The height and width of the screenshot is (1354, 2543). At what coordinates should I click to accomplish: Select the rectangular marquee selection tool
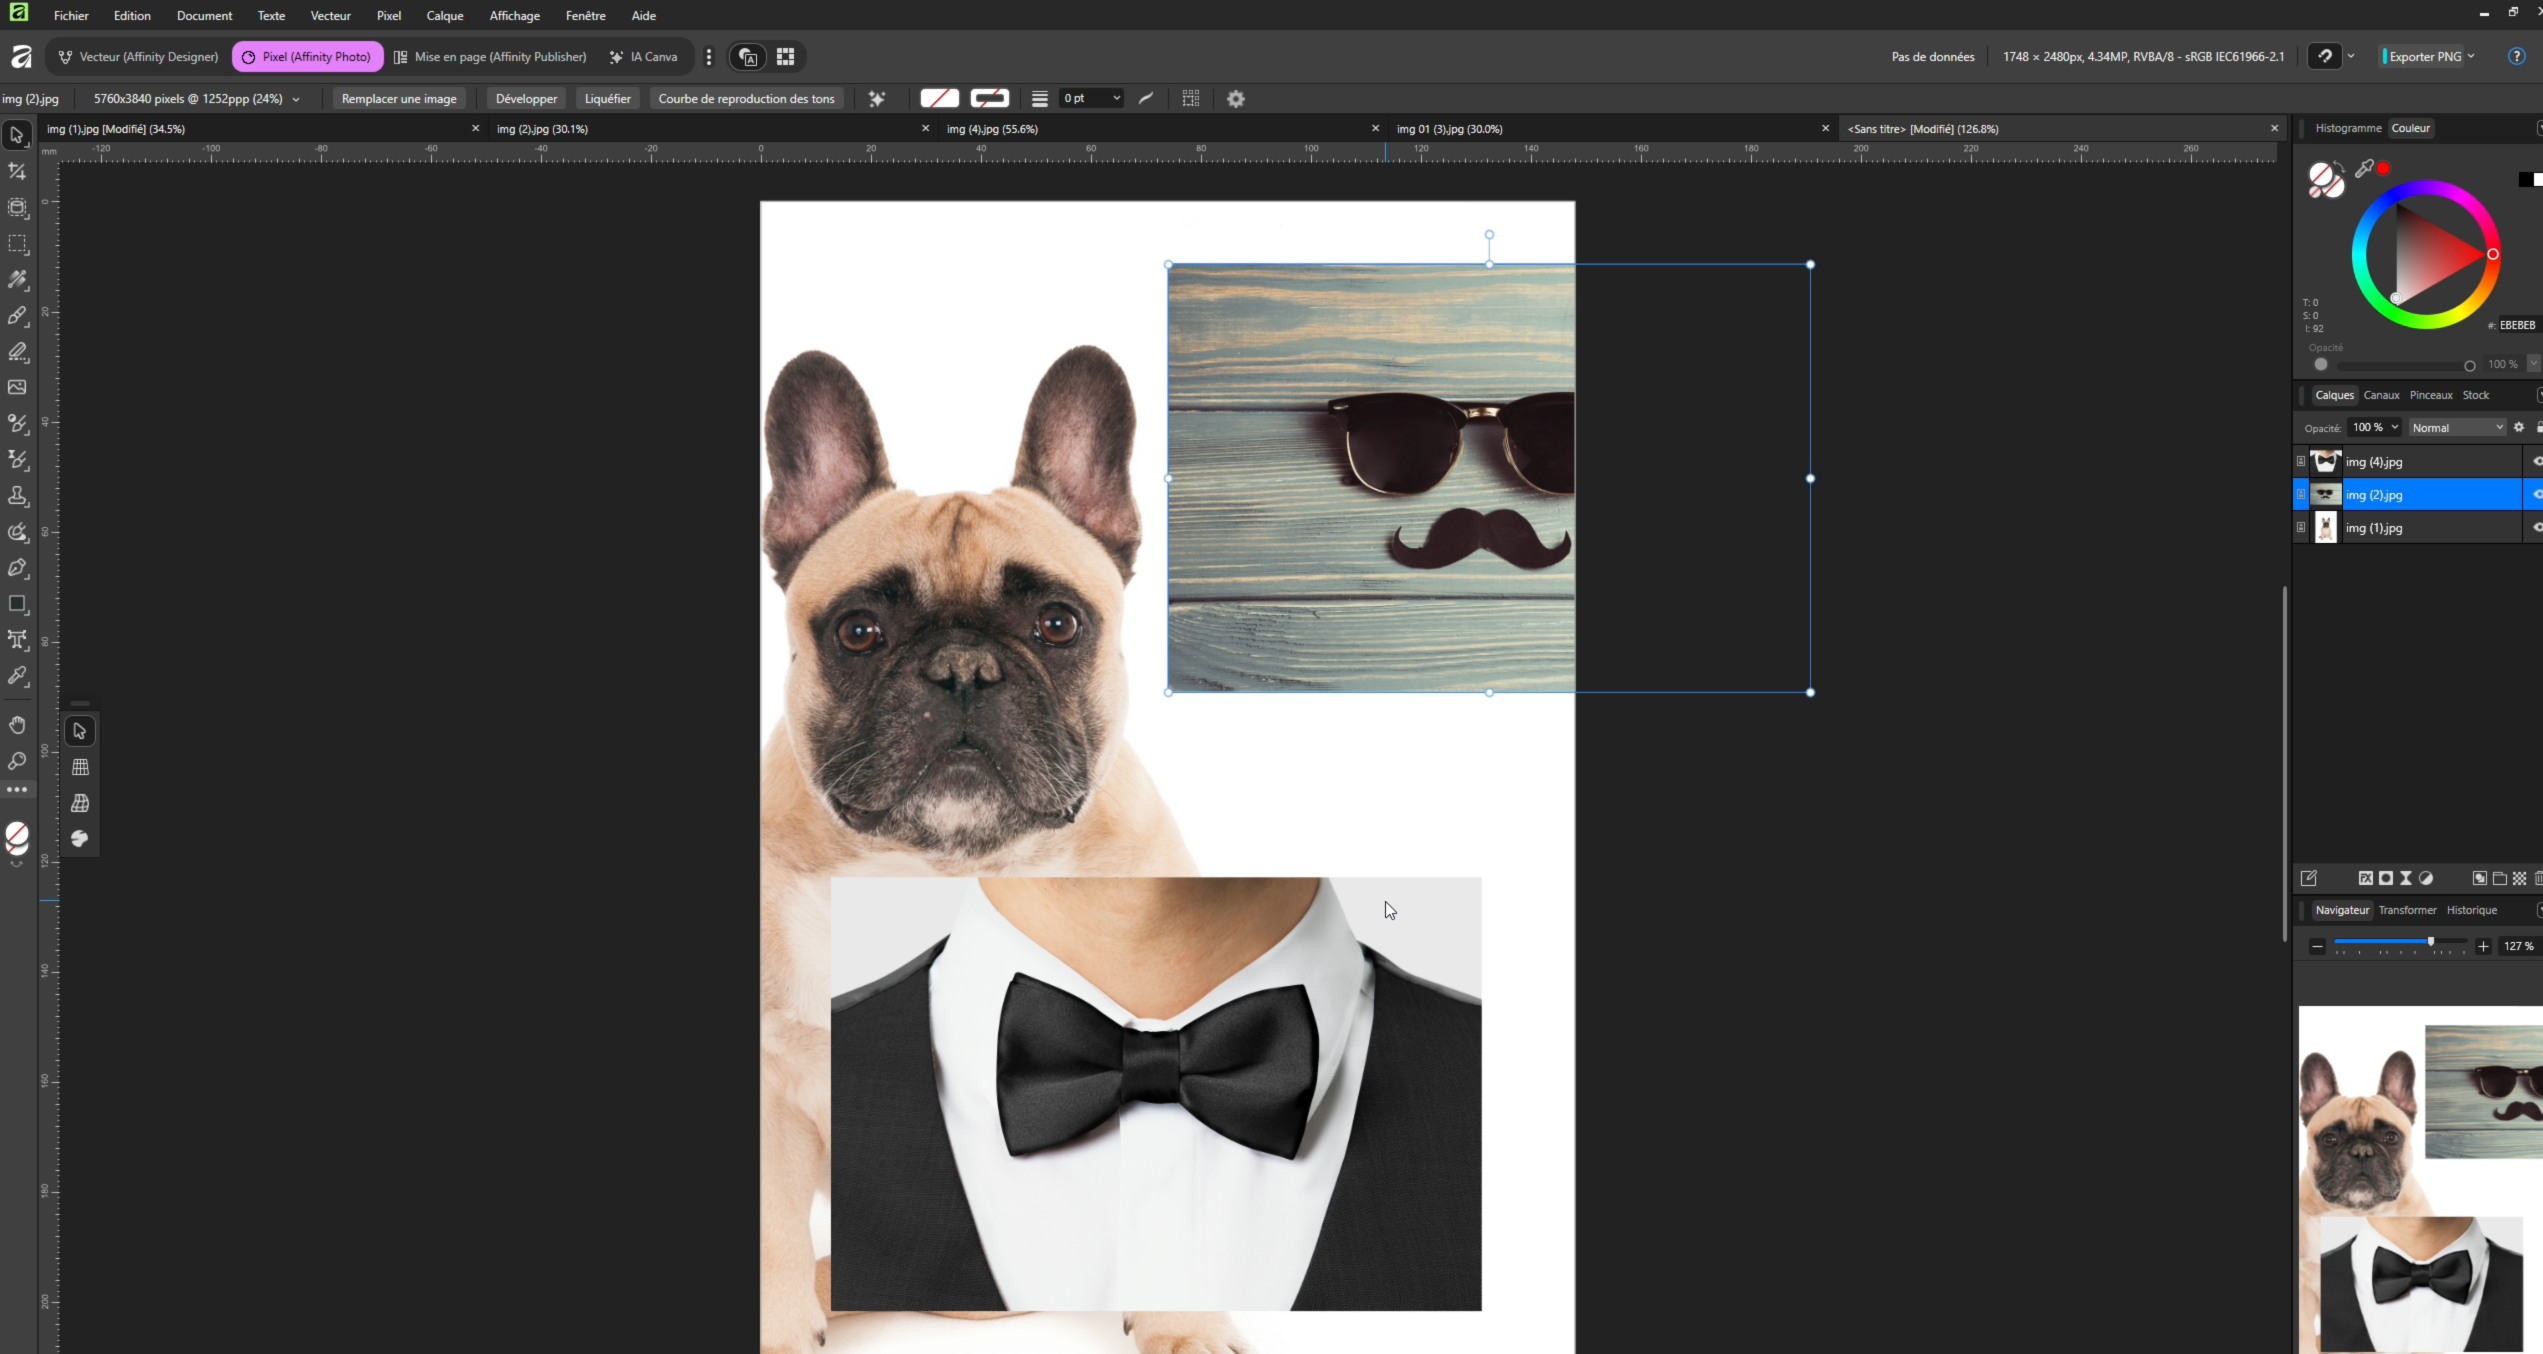click(x=17, y=244)
